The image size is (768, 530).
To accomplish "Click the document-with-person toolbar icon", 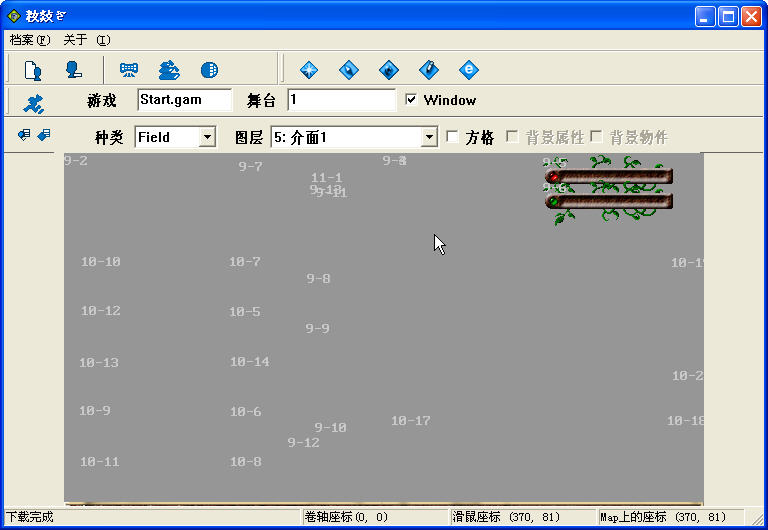I will click(32, 70).
